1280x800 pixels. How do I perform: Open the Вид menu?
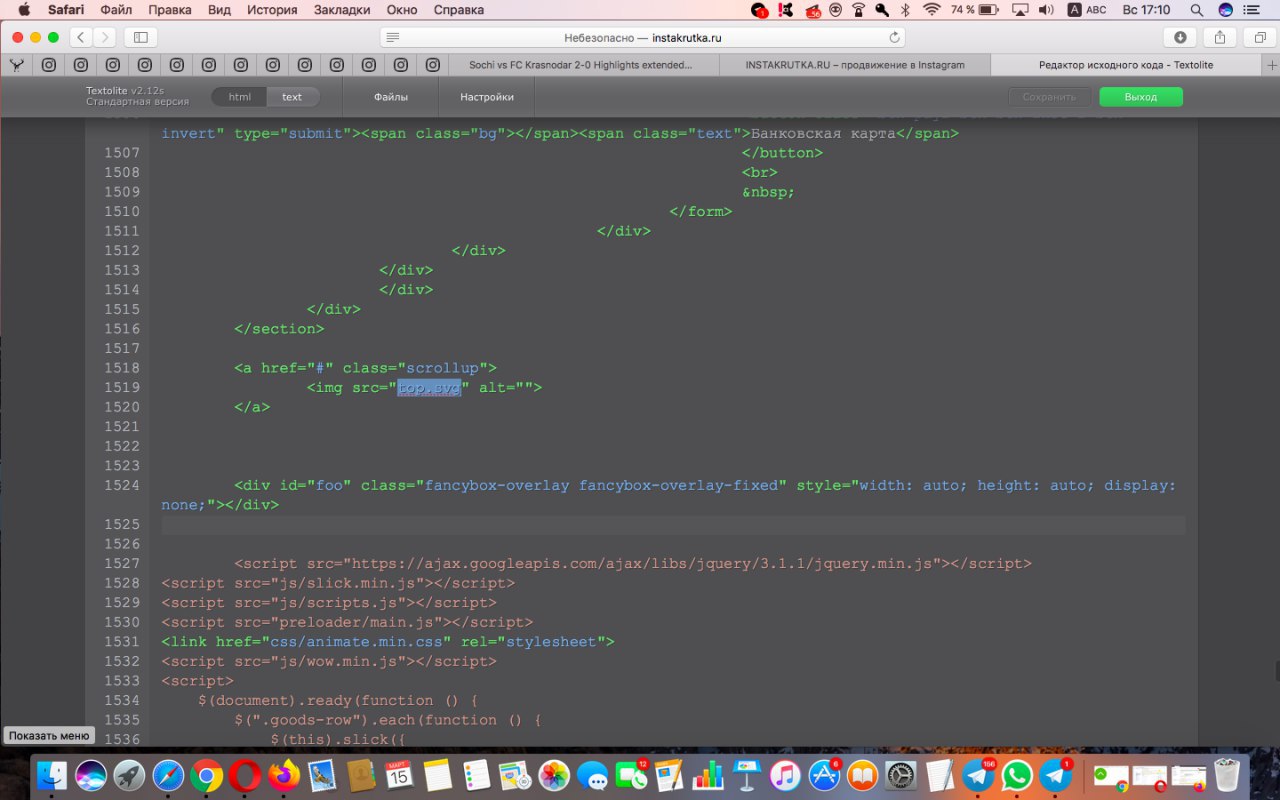point(219,10)
